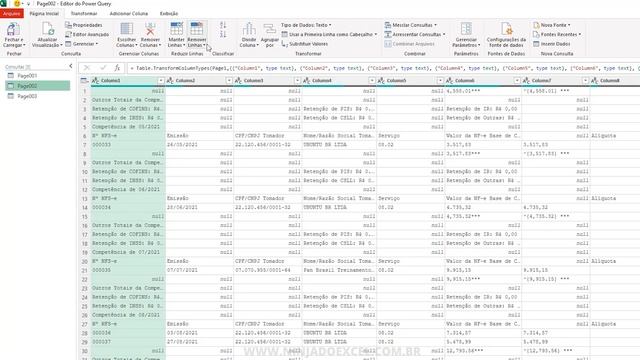
Task: Select row number 14
Action: [x=85, y=207]
